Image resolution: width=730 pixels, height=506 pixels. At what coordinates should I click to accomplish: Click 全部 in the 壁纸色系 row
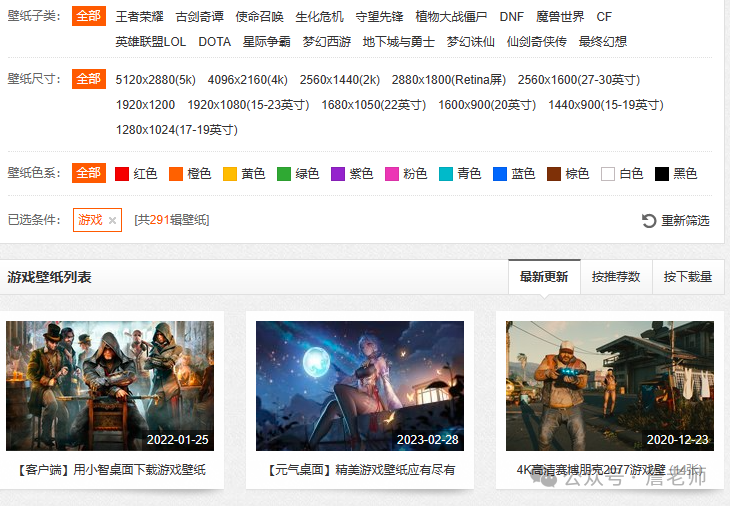point(89,173)
